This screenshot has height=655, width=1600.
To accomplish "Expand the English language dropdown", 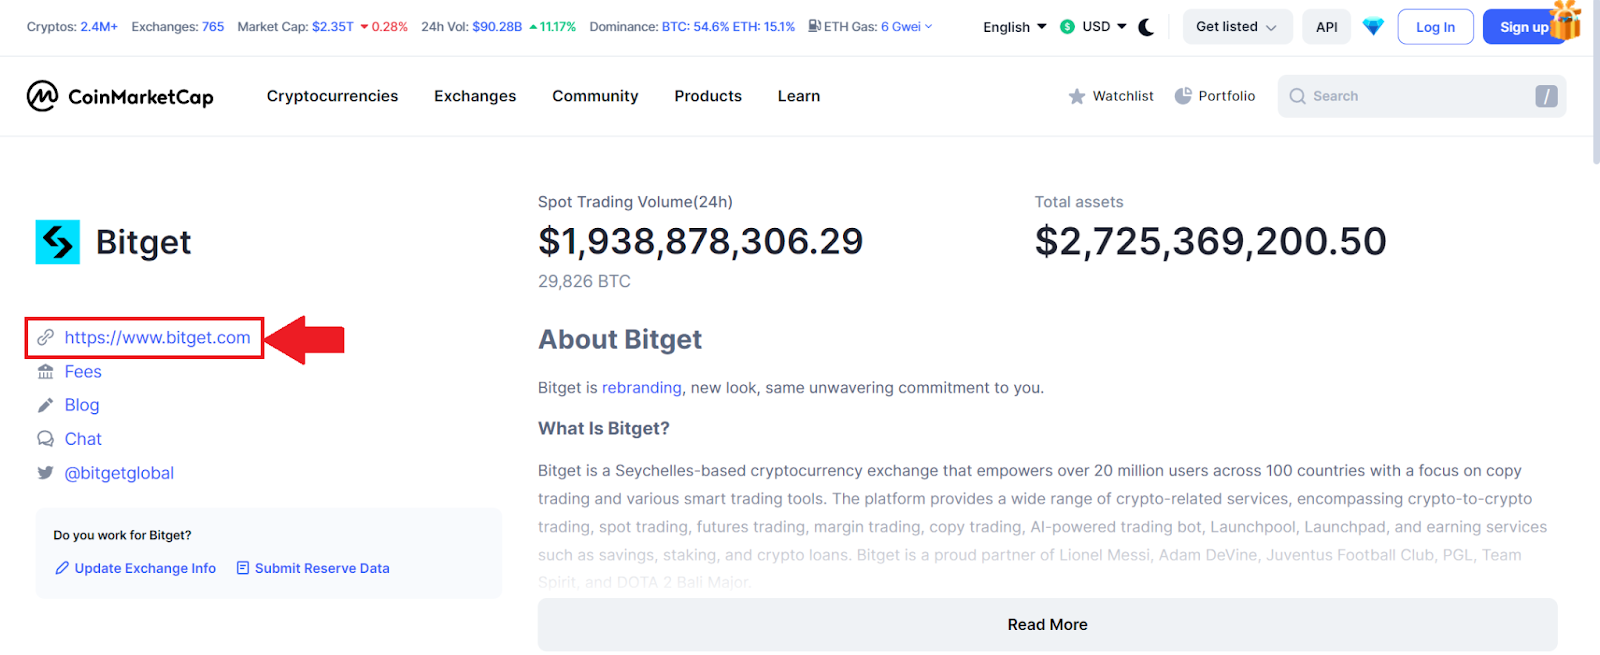I will tap(1014, 27).
